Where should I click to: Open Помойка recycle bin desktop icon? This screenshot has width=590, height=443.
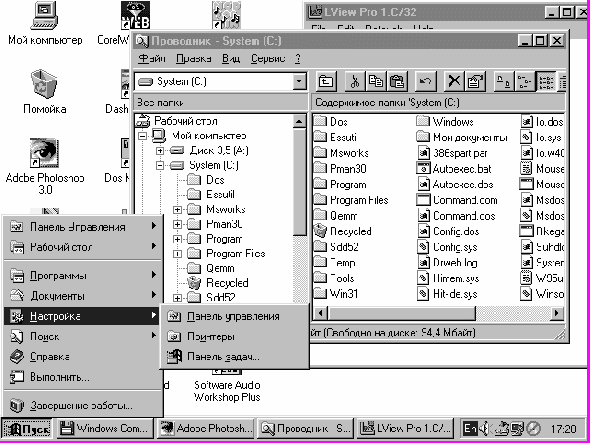[44, 92]
